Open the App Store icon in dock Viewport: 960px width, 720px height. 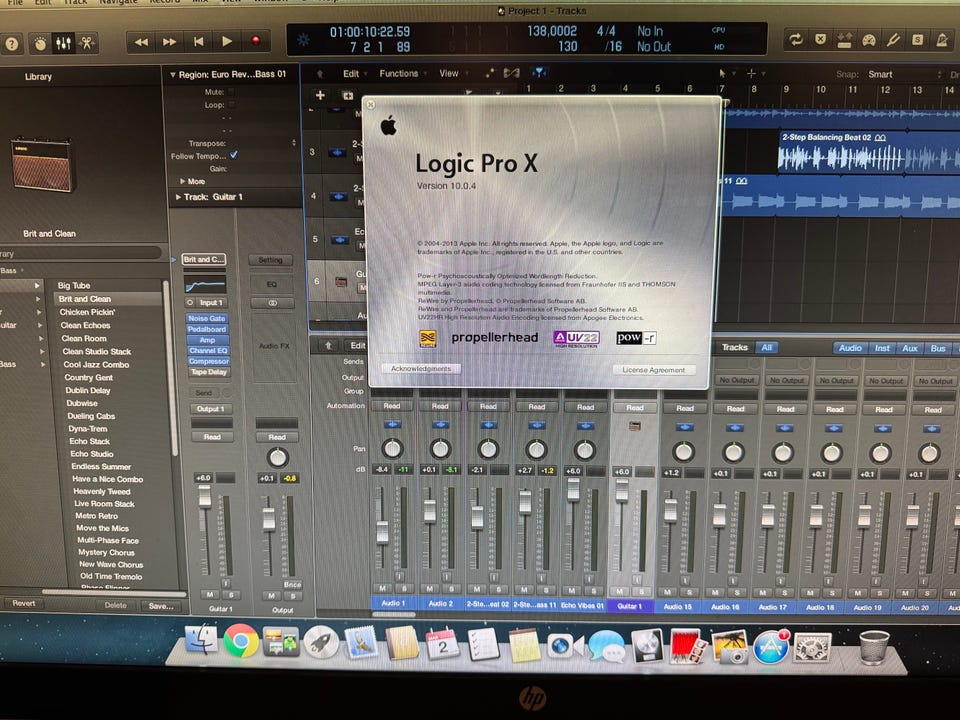click(x=771, y=648)
